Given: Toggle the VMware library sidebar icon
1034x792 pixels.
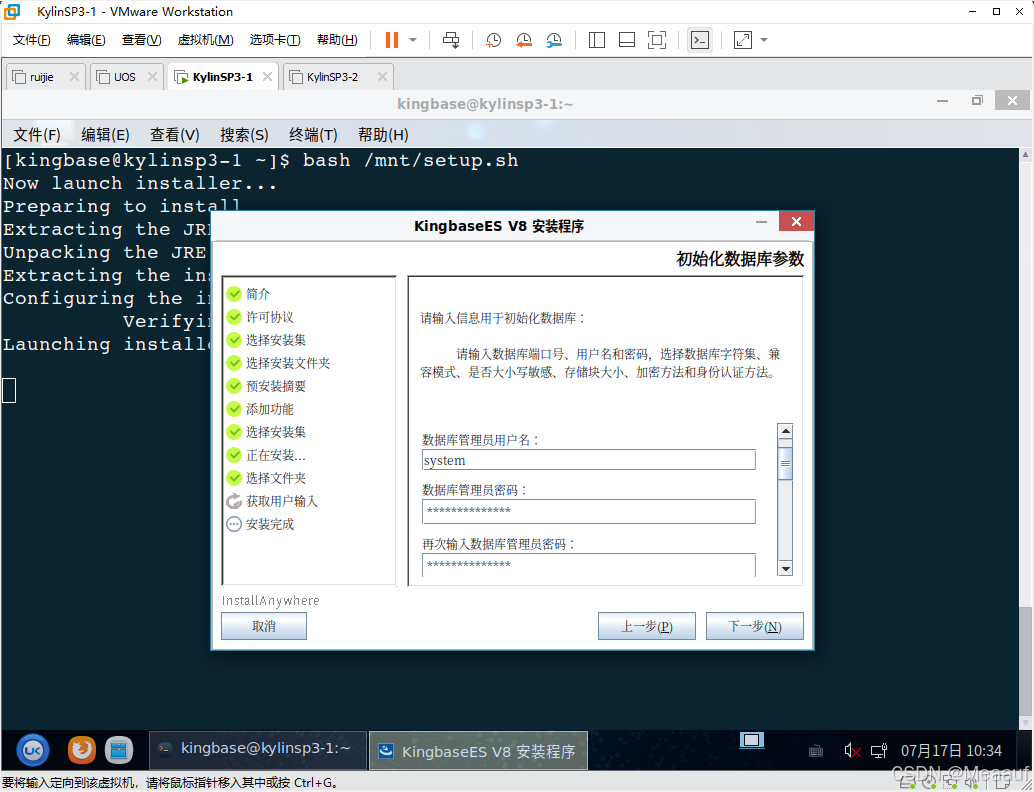Looking at the screenshot, I should (597, 40).
